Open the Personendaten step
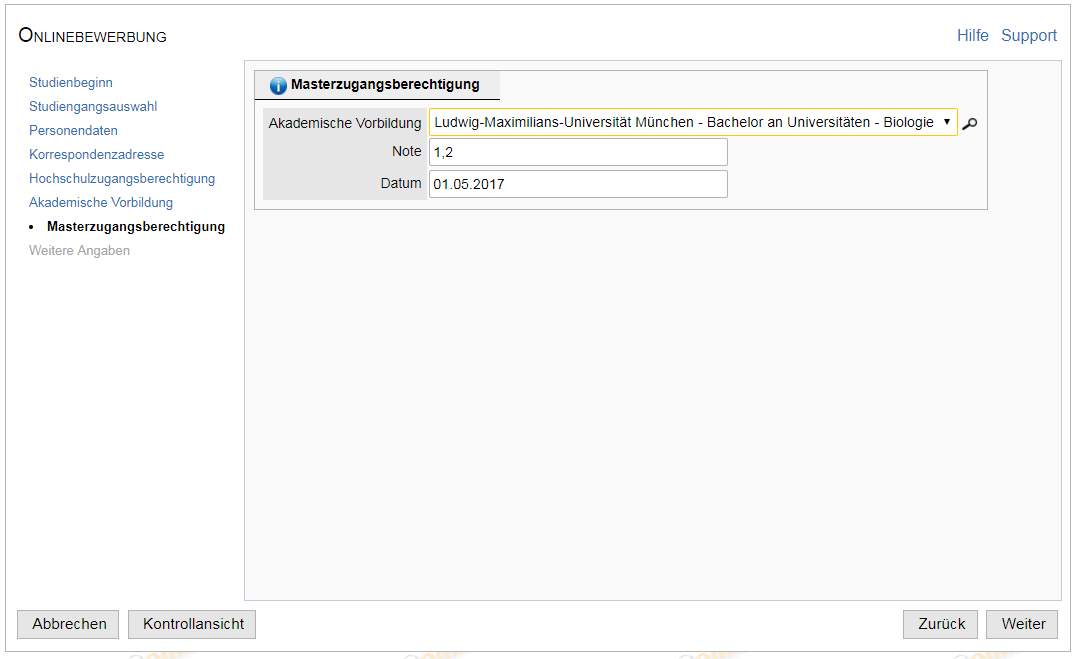The width and height of the screenshot is (1078, 659). pyautogui.click(x=73, y=131)
